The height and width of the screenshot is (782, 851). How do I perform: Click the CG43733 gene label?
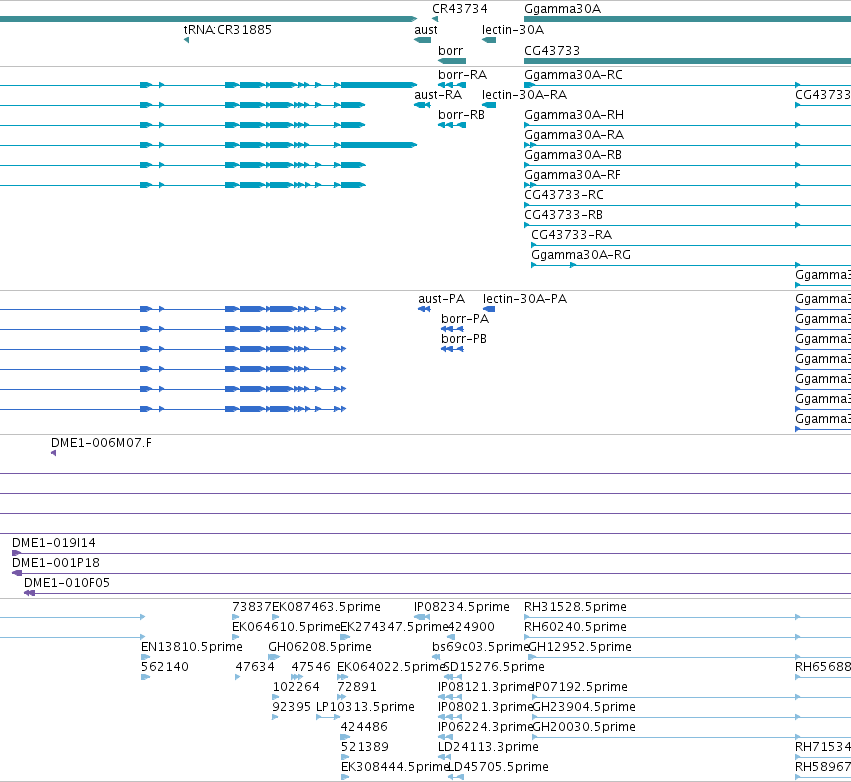pos(552,51)
